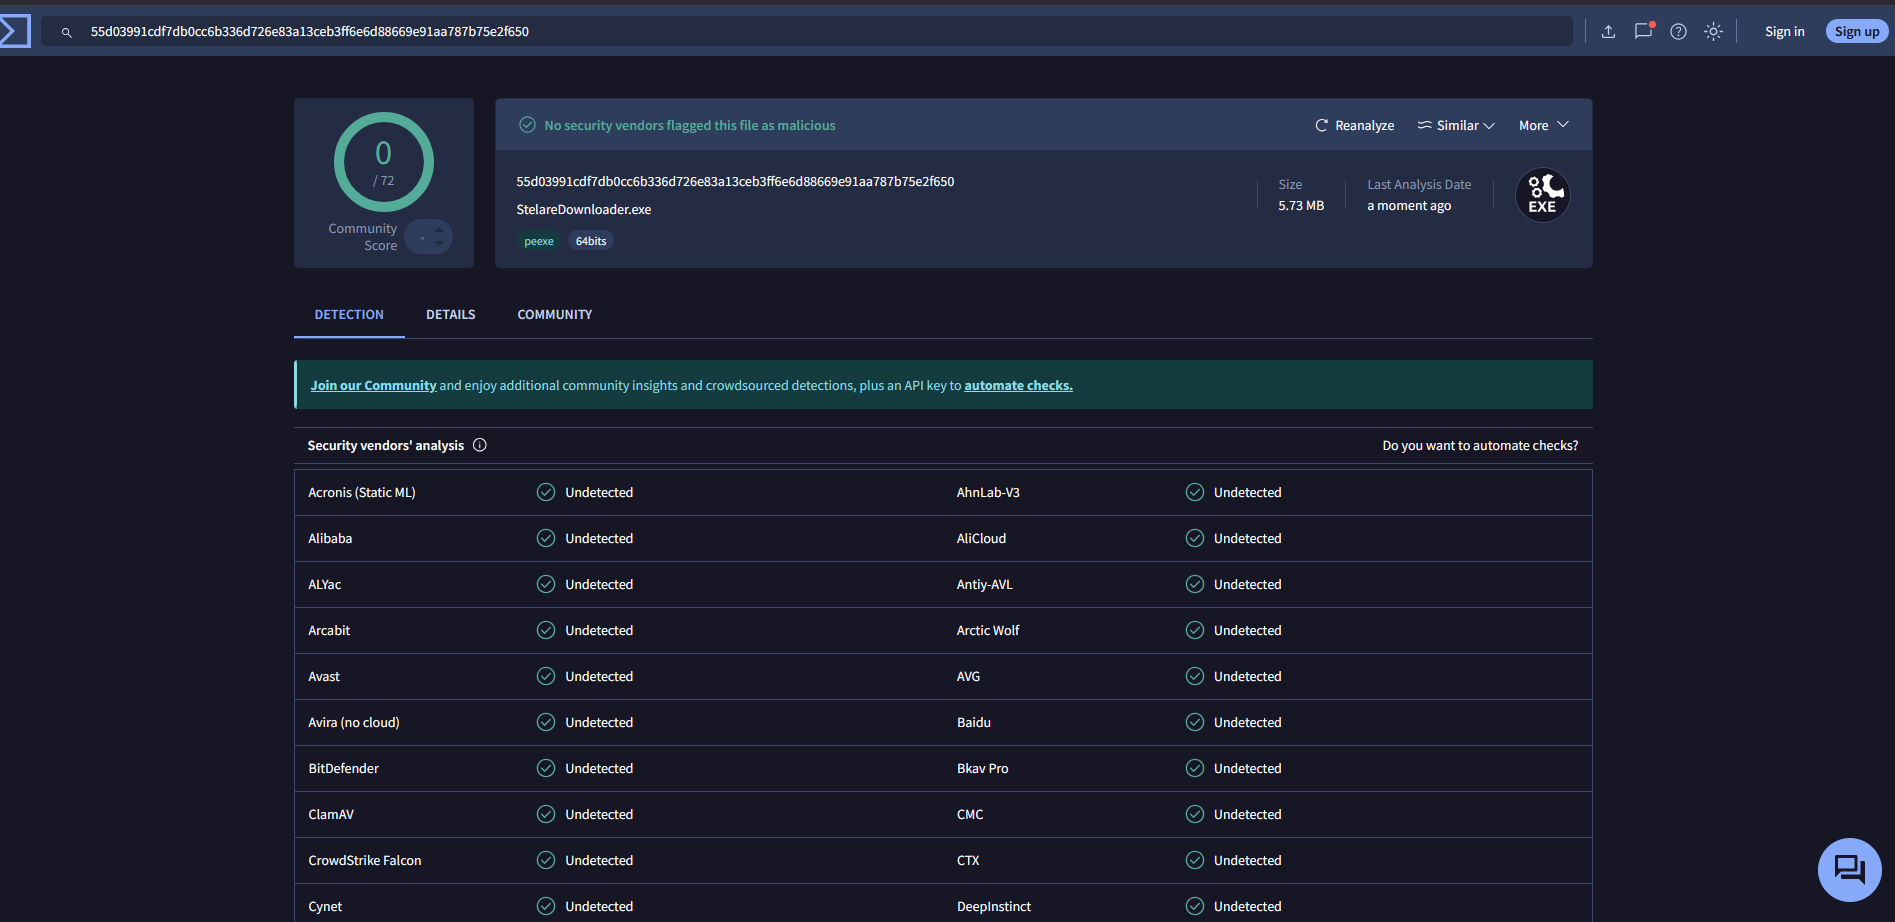1895x922 pixels.
Task: Open the help question mark icon
Action: point(1679,32)
